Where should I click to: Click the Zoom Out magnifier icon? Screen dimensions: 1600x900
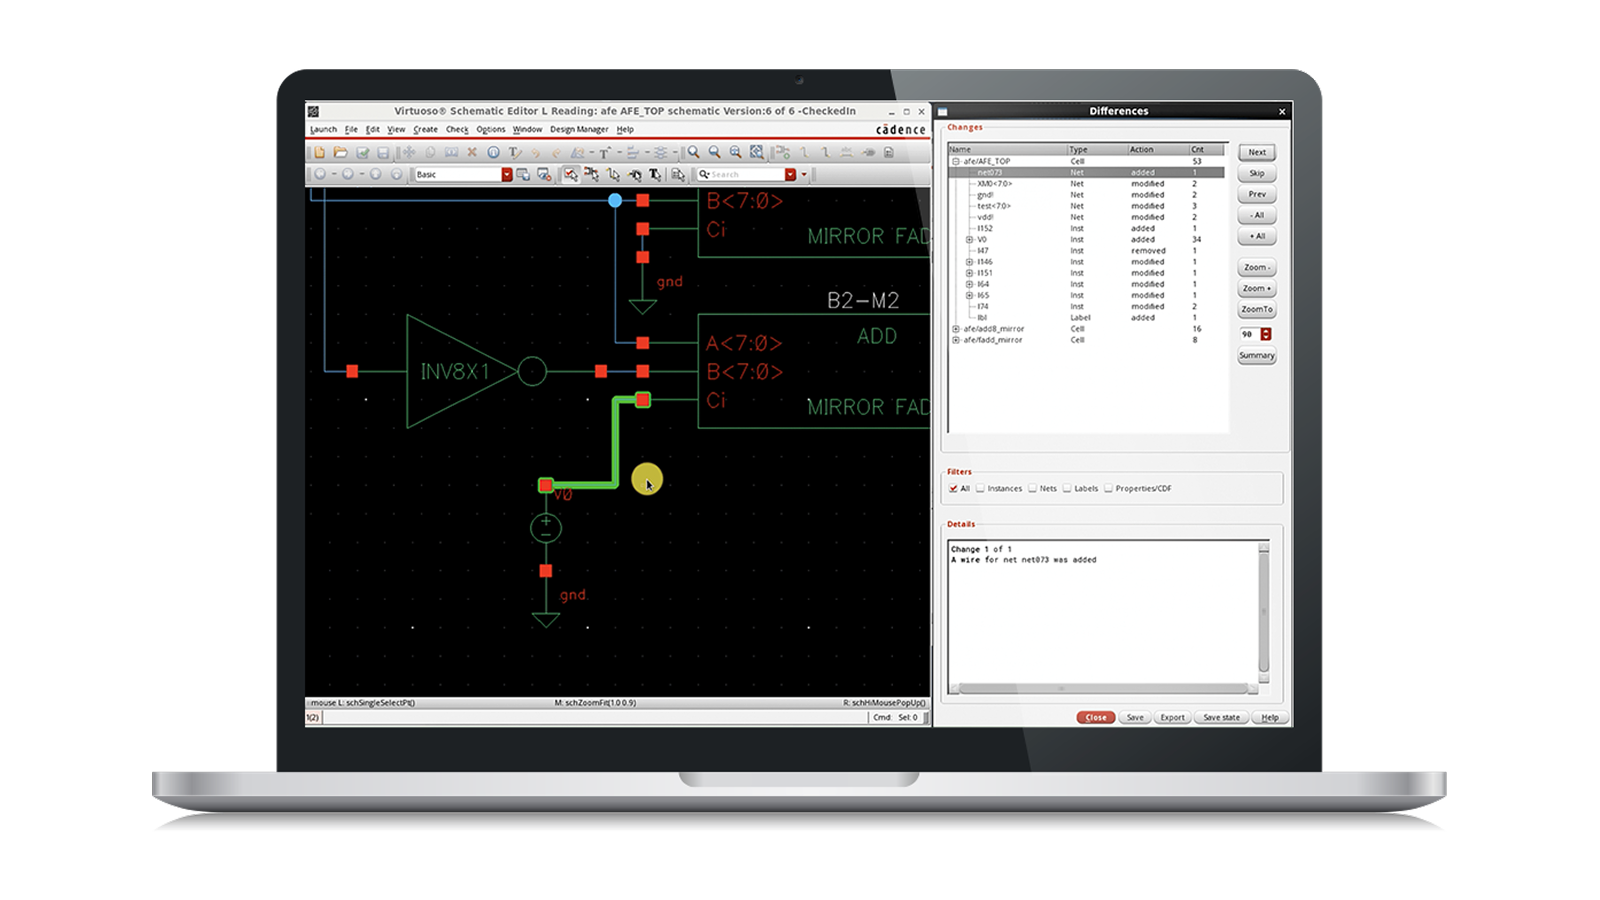pyautogui.click(x=714, y=153)
